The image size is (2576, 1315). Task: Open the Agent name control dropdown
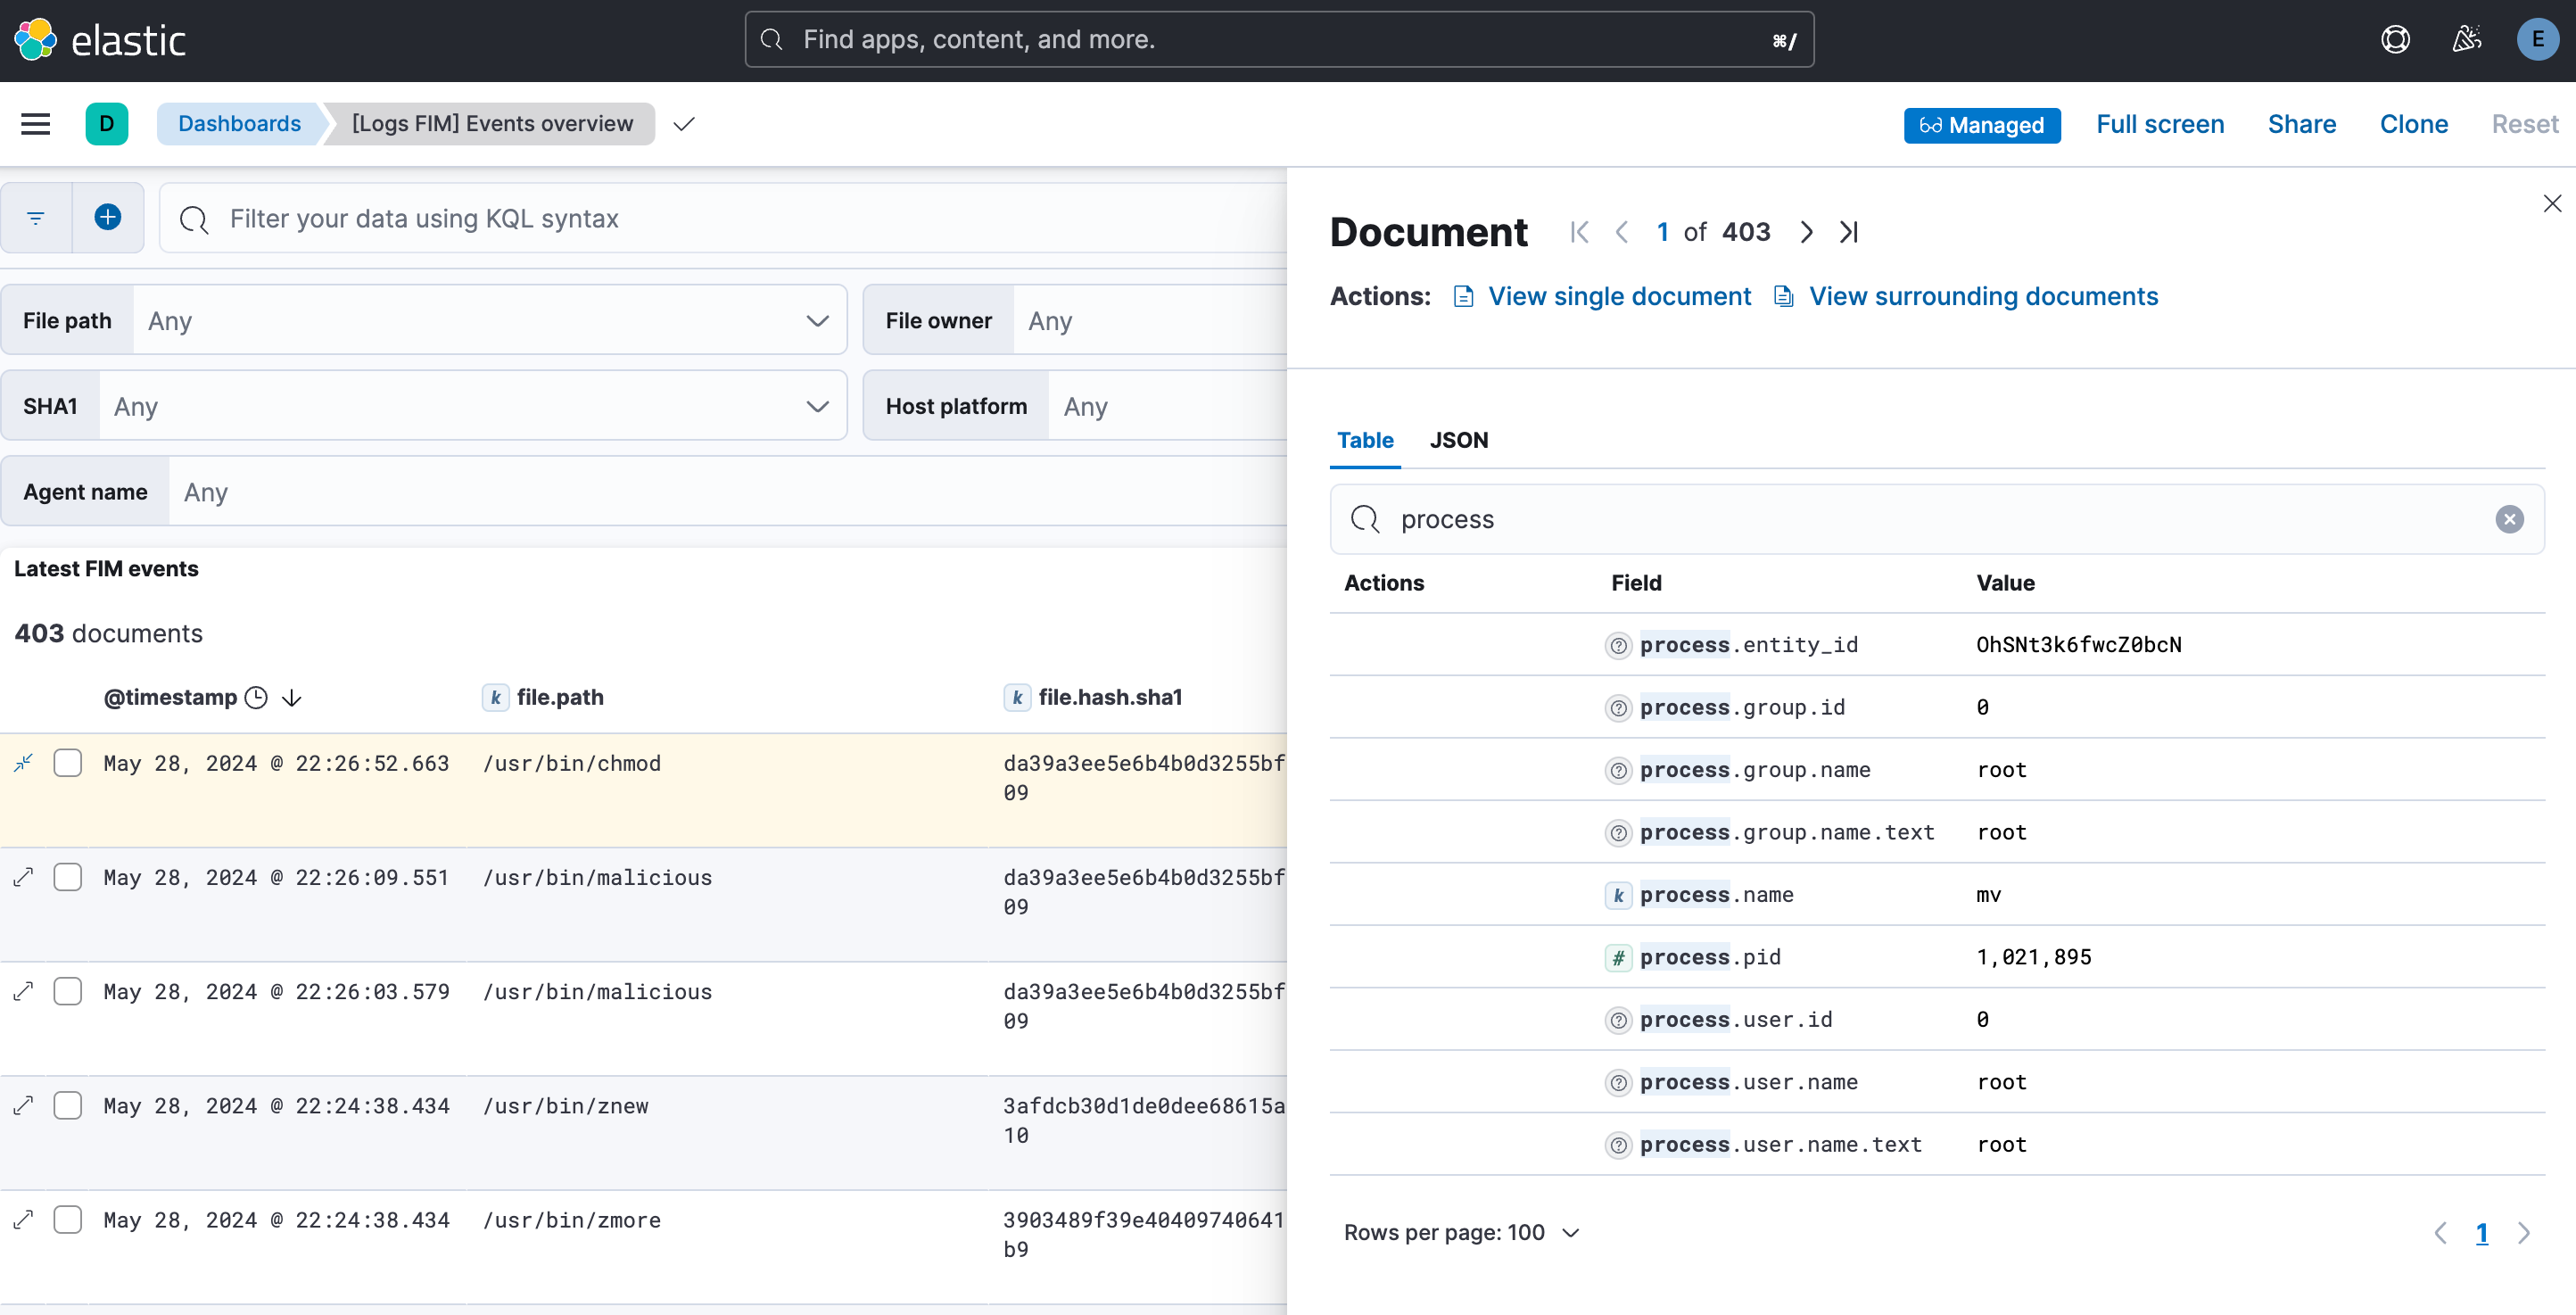(728, 492)
